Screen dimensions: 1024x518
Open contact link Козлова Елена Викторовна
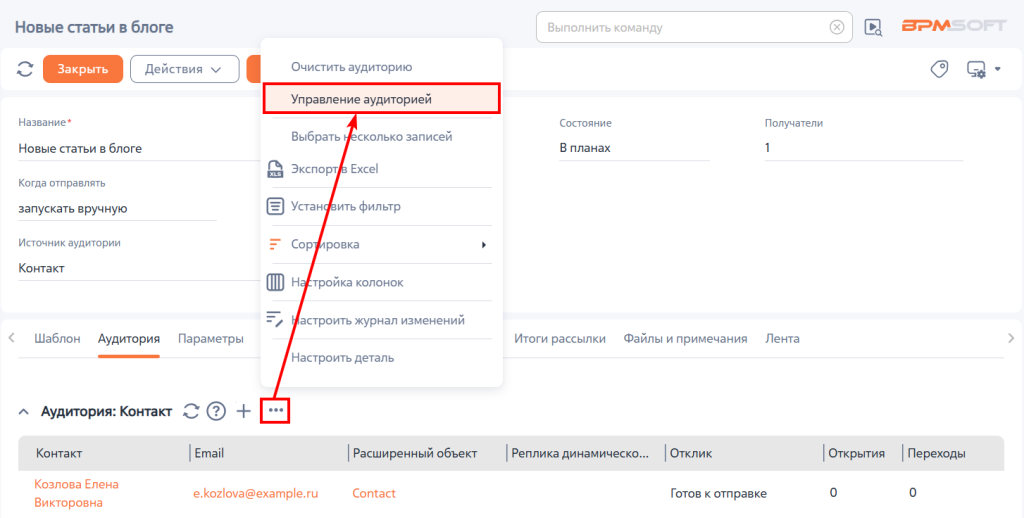click(76, 493)
